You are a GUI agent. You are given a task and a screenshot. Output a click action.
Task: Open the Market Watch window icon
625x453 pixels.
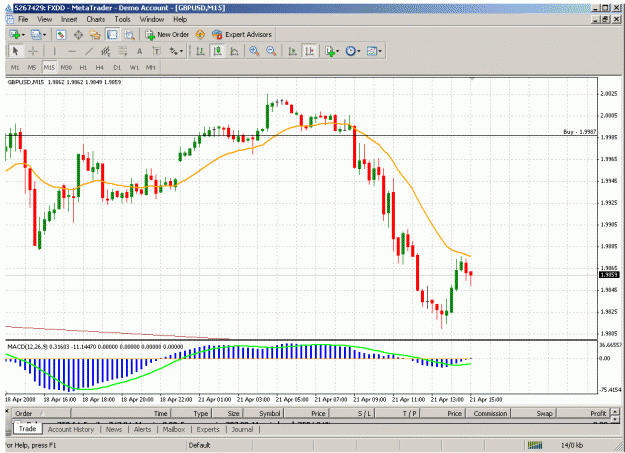pos(61,35)
